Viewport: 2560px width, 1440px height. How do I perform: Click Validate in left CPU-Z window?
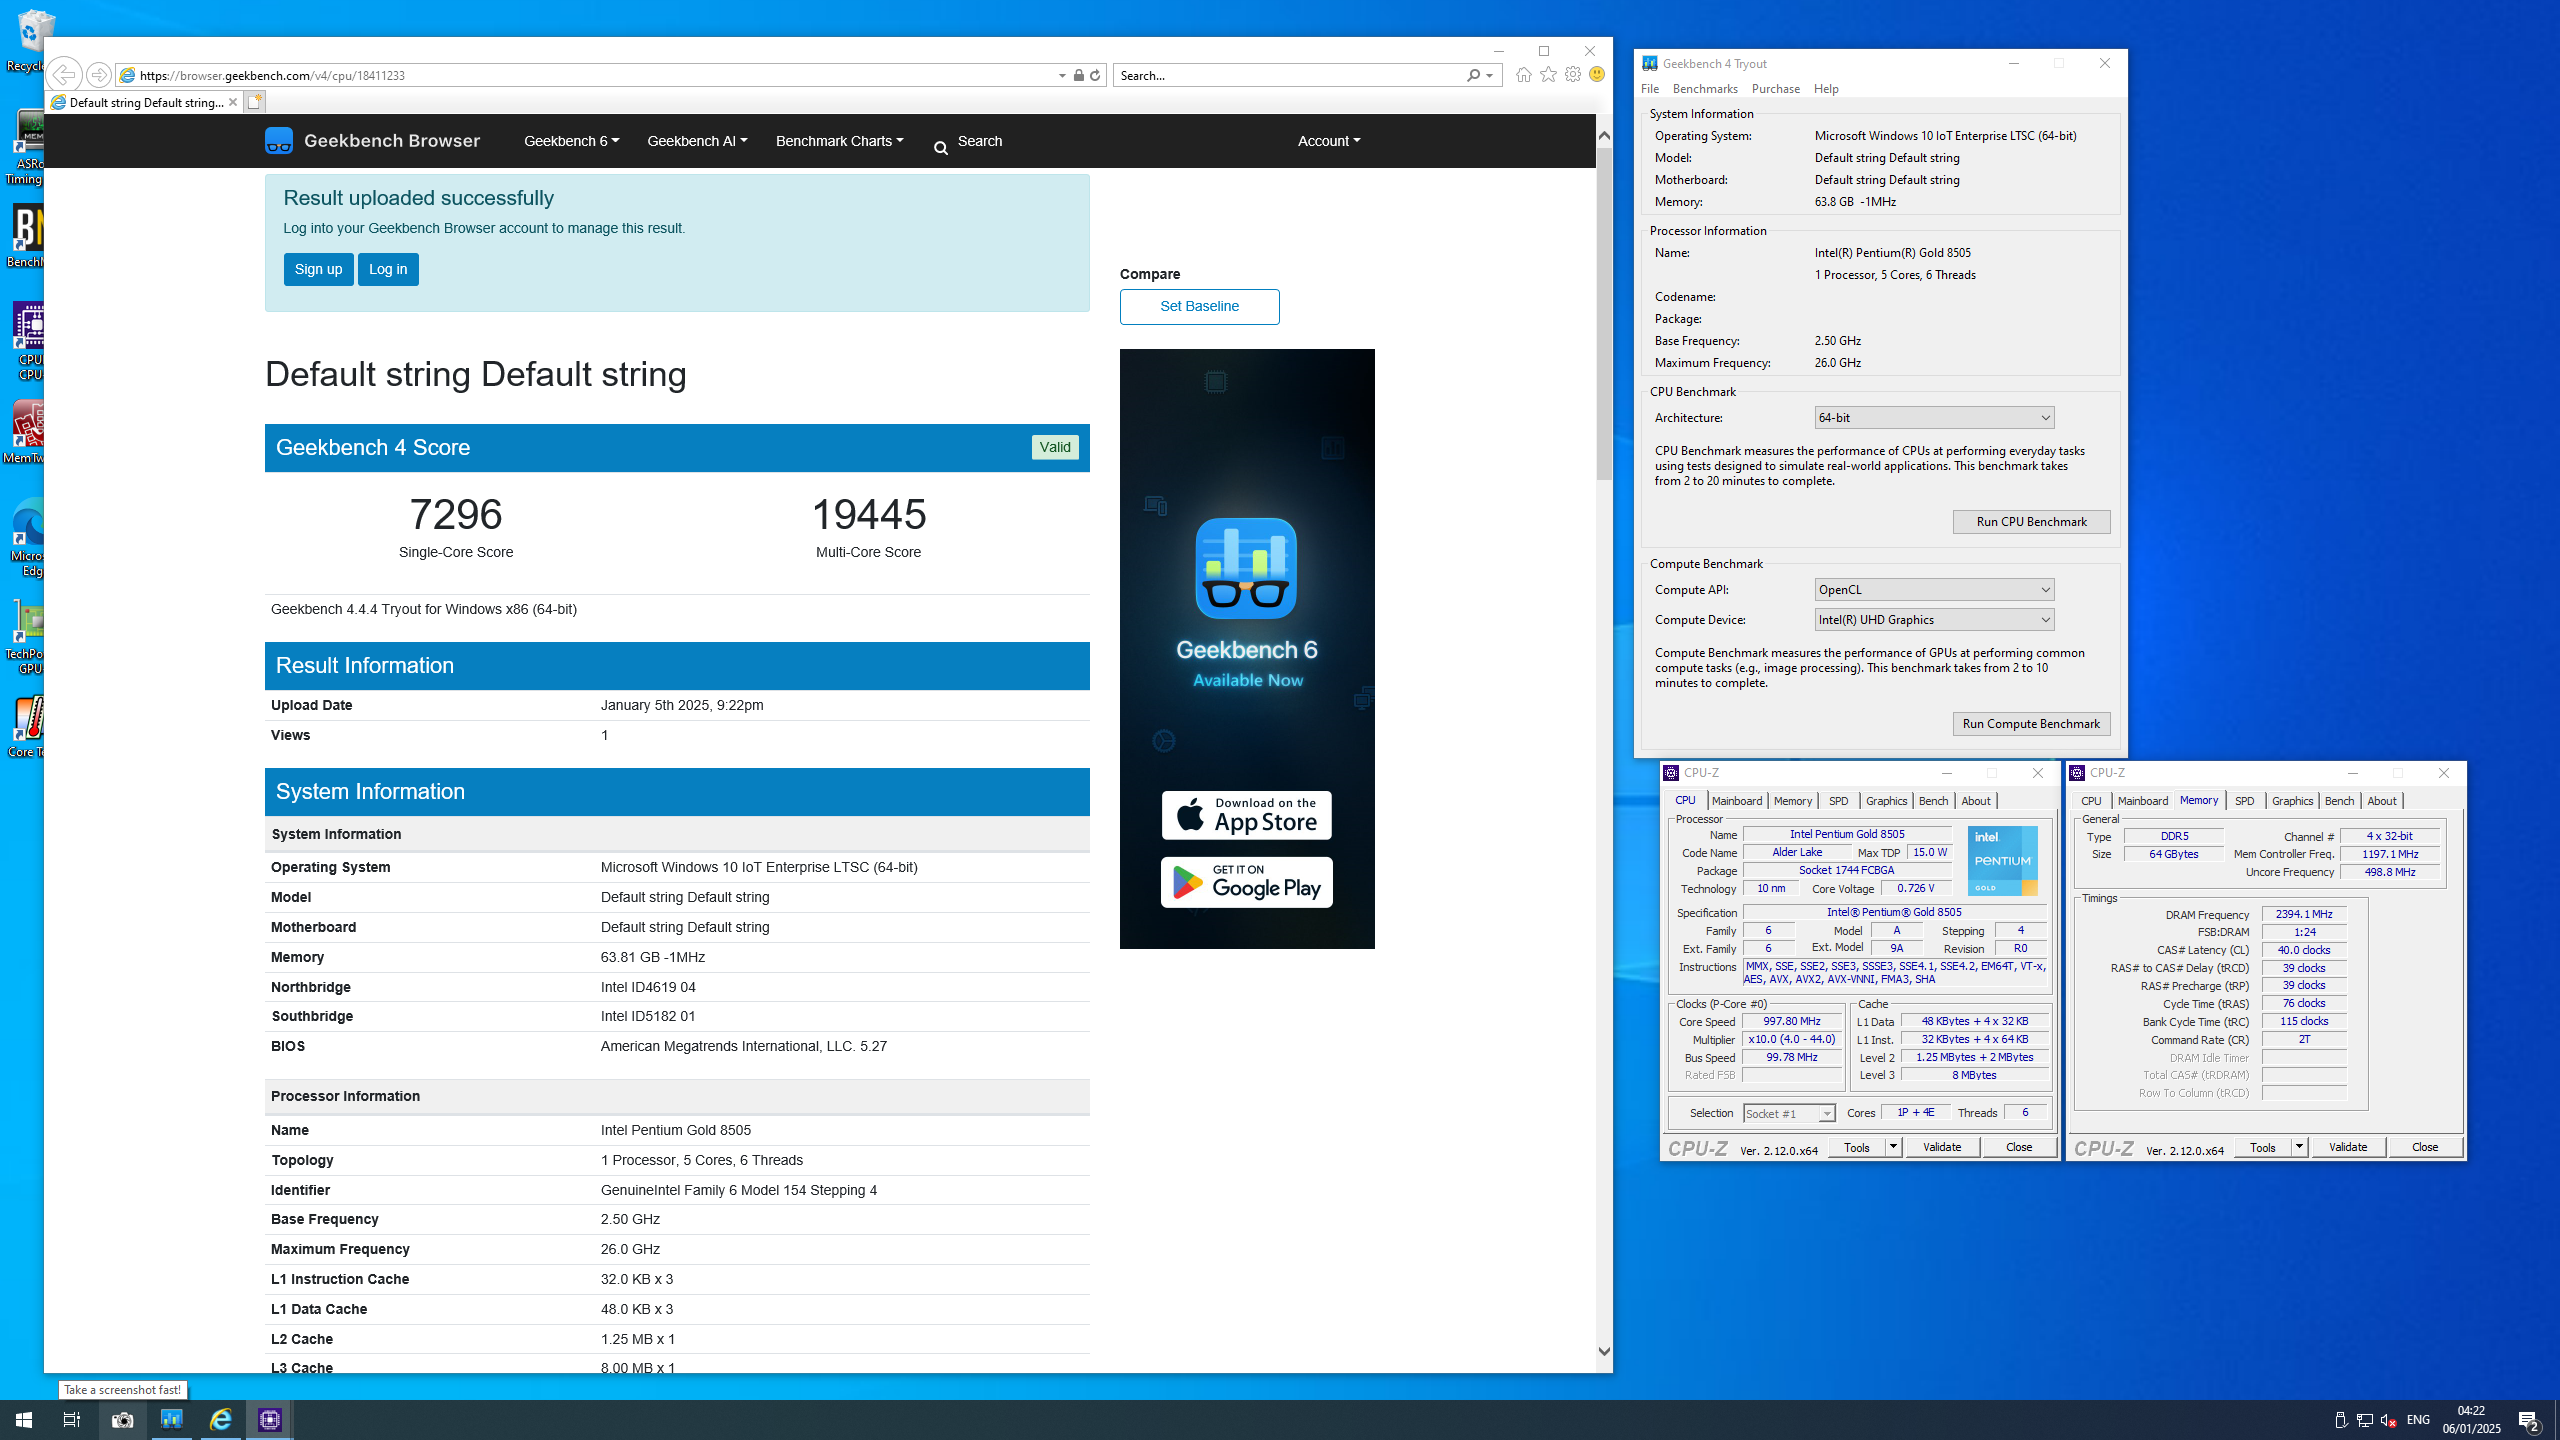(x=1942, y=1147)
